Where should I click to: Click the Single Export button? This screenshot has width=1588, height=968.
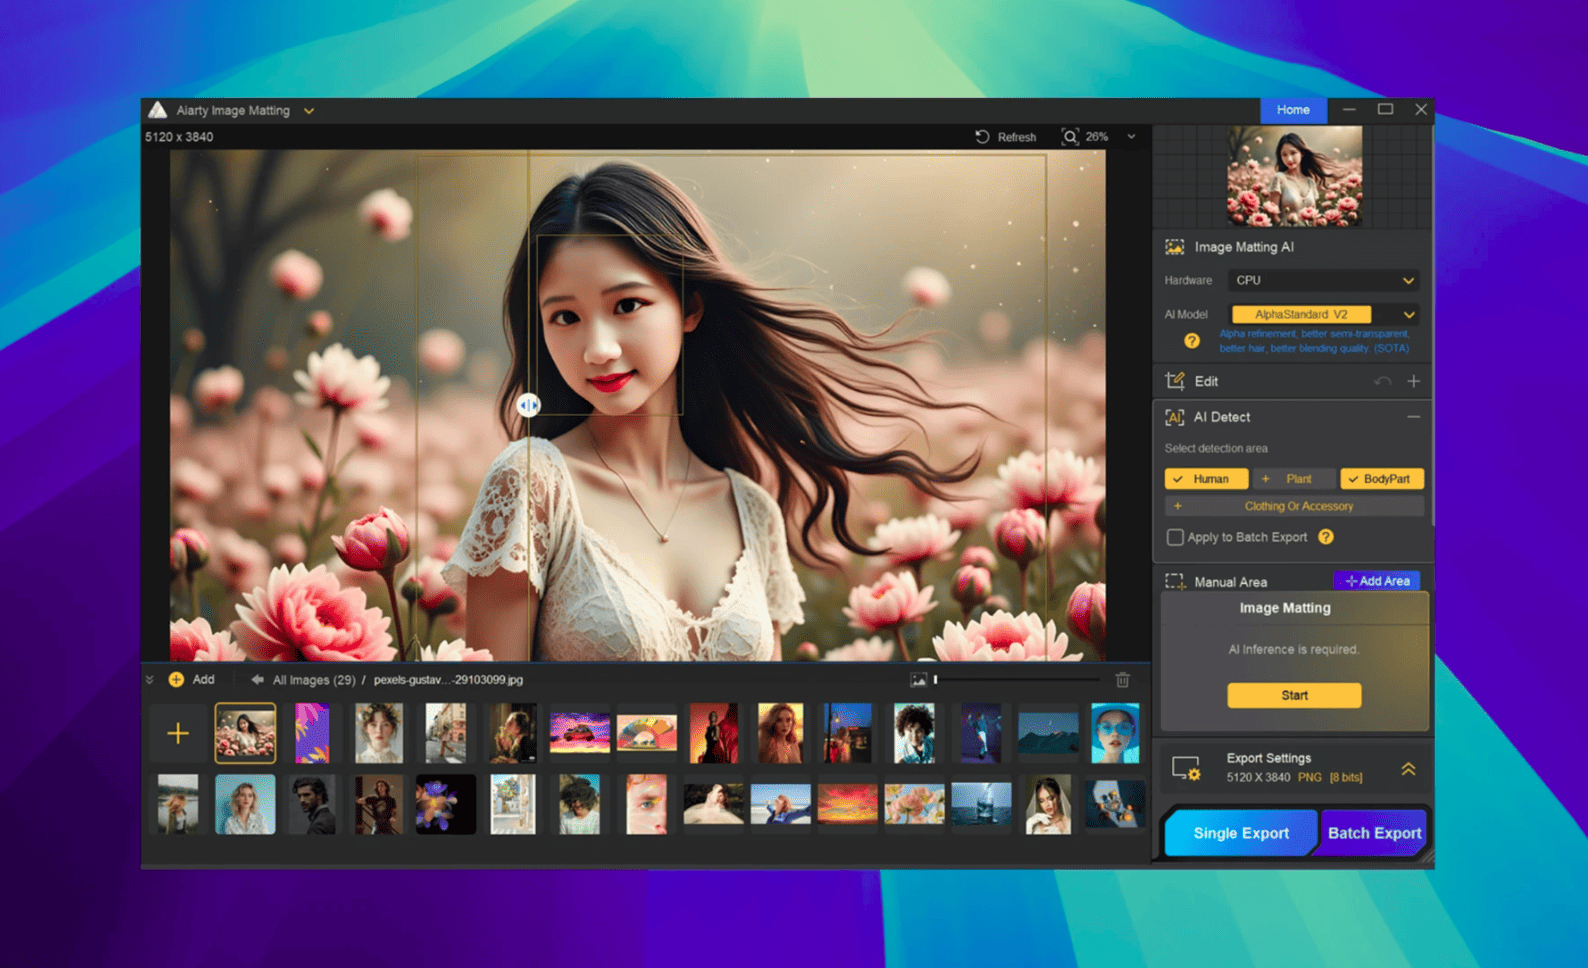pos(1240,833)
